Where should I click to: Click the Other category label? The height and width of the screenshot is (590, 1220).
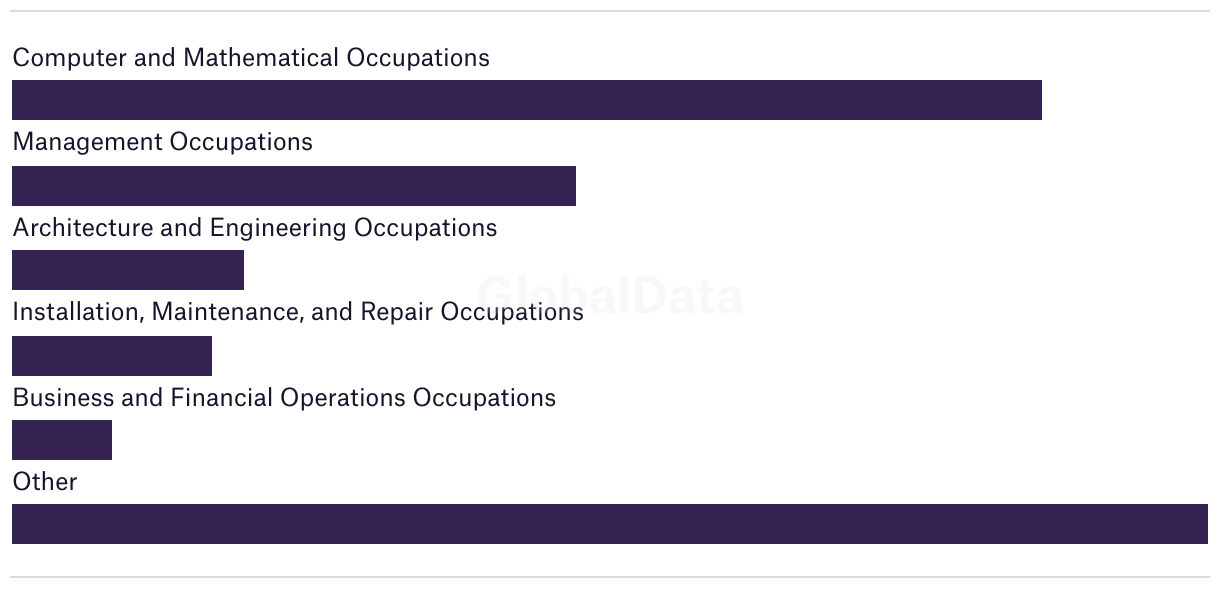tap(45, 482)
